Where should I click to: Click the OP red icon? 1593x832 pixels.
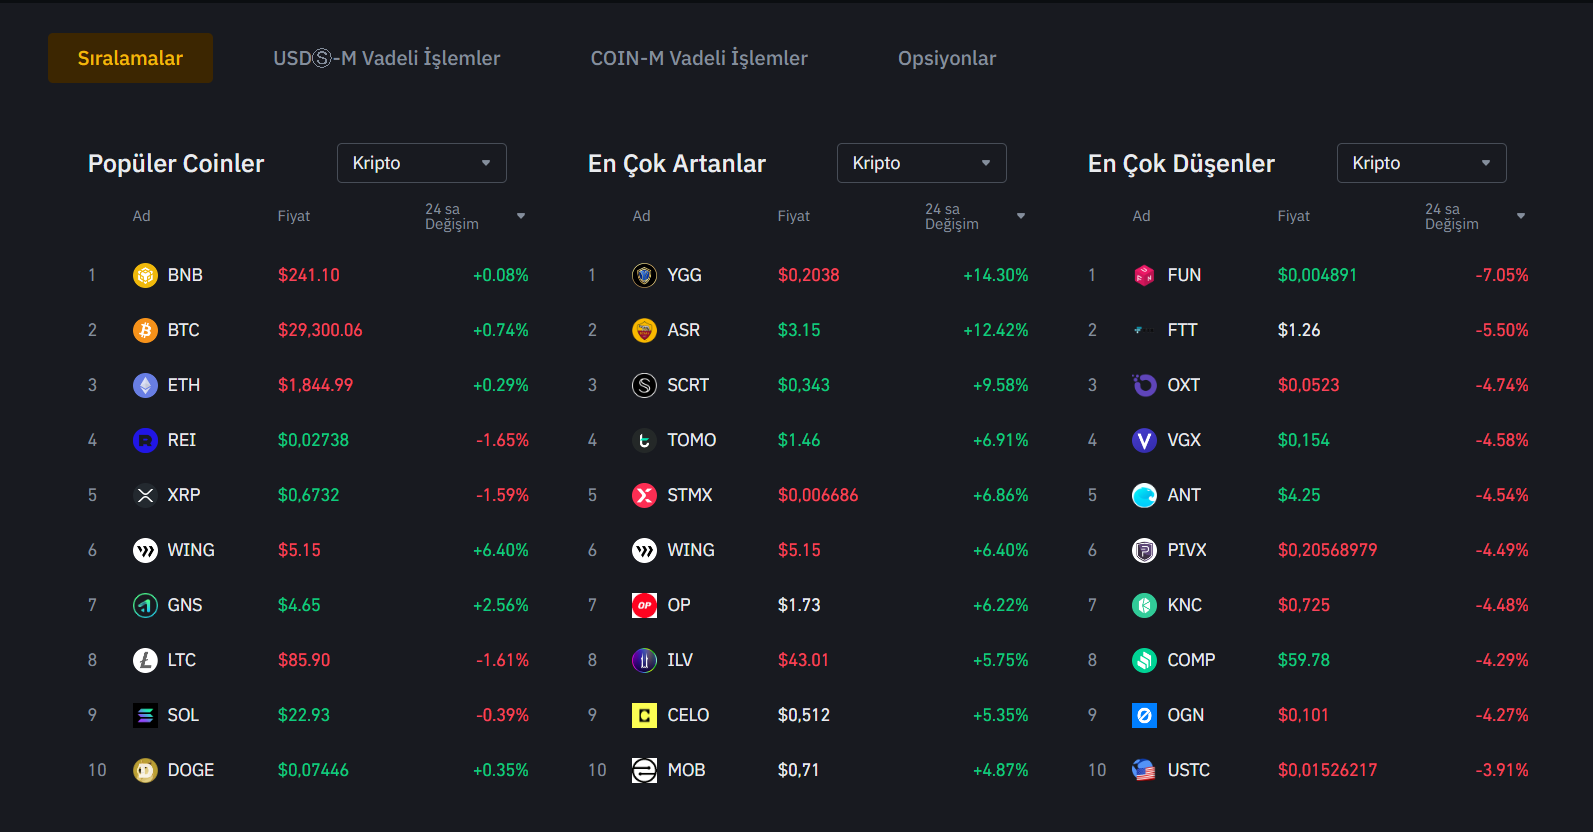645,605
